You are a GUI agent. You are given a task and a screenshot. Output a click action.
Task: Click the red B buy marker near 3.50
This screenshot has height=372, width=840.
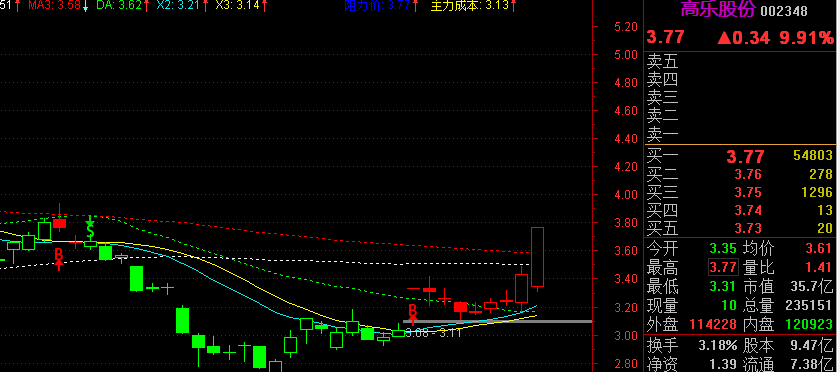tap(59, 256)
